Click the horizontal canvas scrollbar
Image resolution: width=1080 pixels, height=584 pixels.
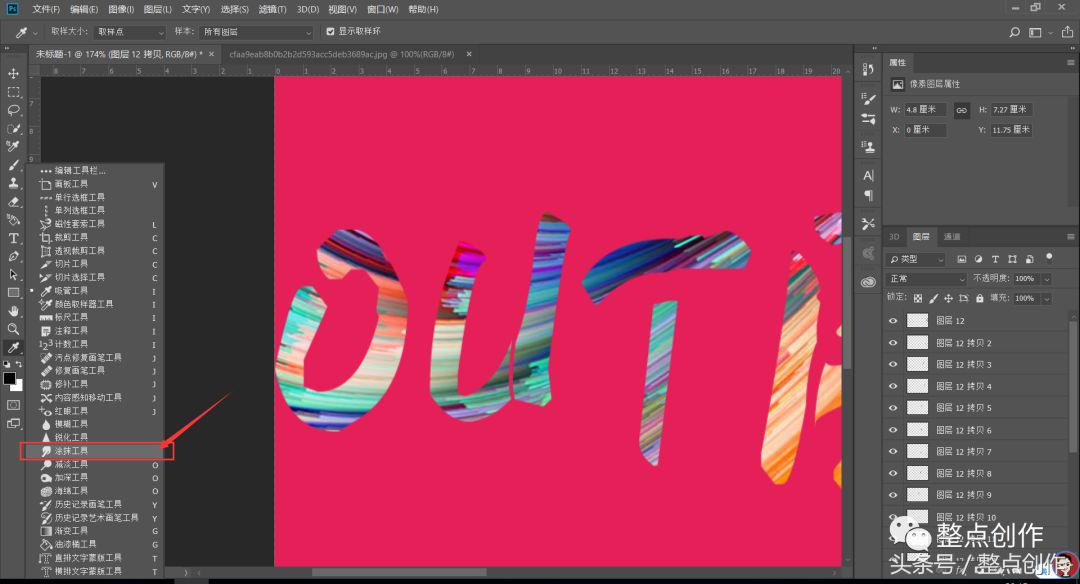(x=399, y=572)
